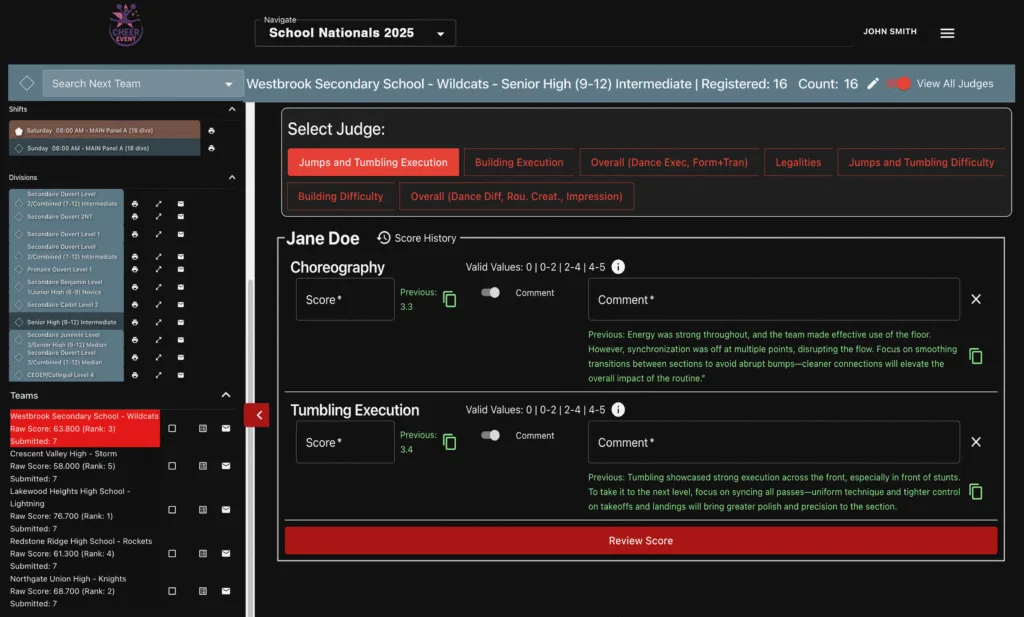Open Score History for Jane Doe
The width and height of the screenshot is (1024, 617).
coord(417,238)
